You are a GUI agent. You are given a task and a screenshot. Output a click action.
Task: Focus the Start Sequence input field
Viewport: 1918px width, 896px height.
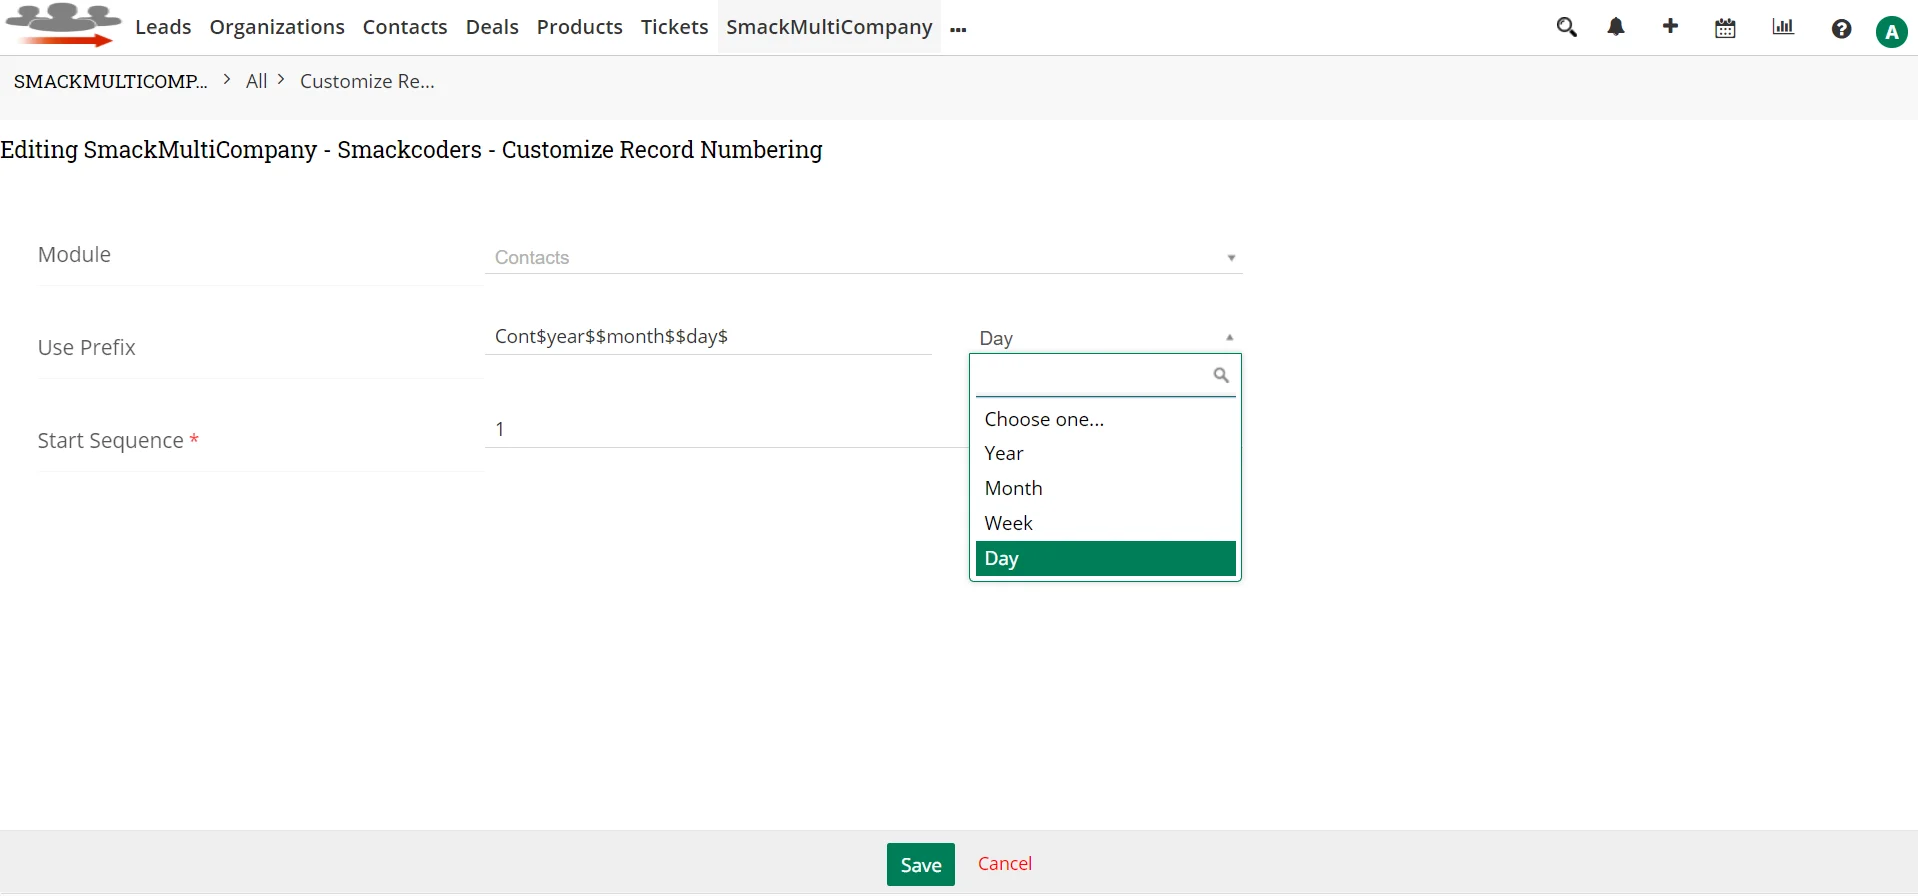tap(727, 430)
